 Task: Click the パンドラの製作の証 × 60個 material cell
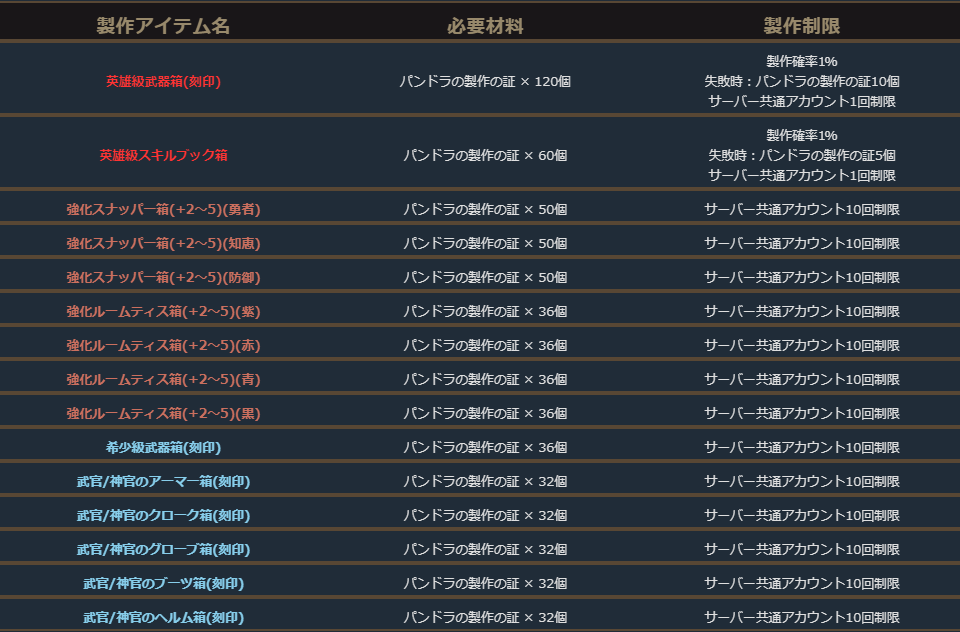[x=485, y=155]
